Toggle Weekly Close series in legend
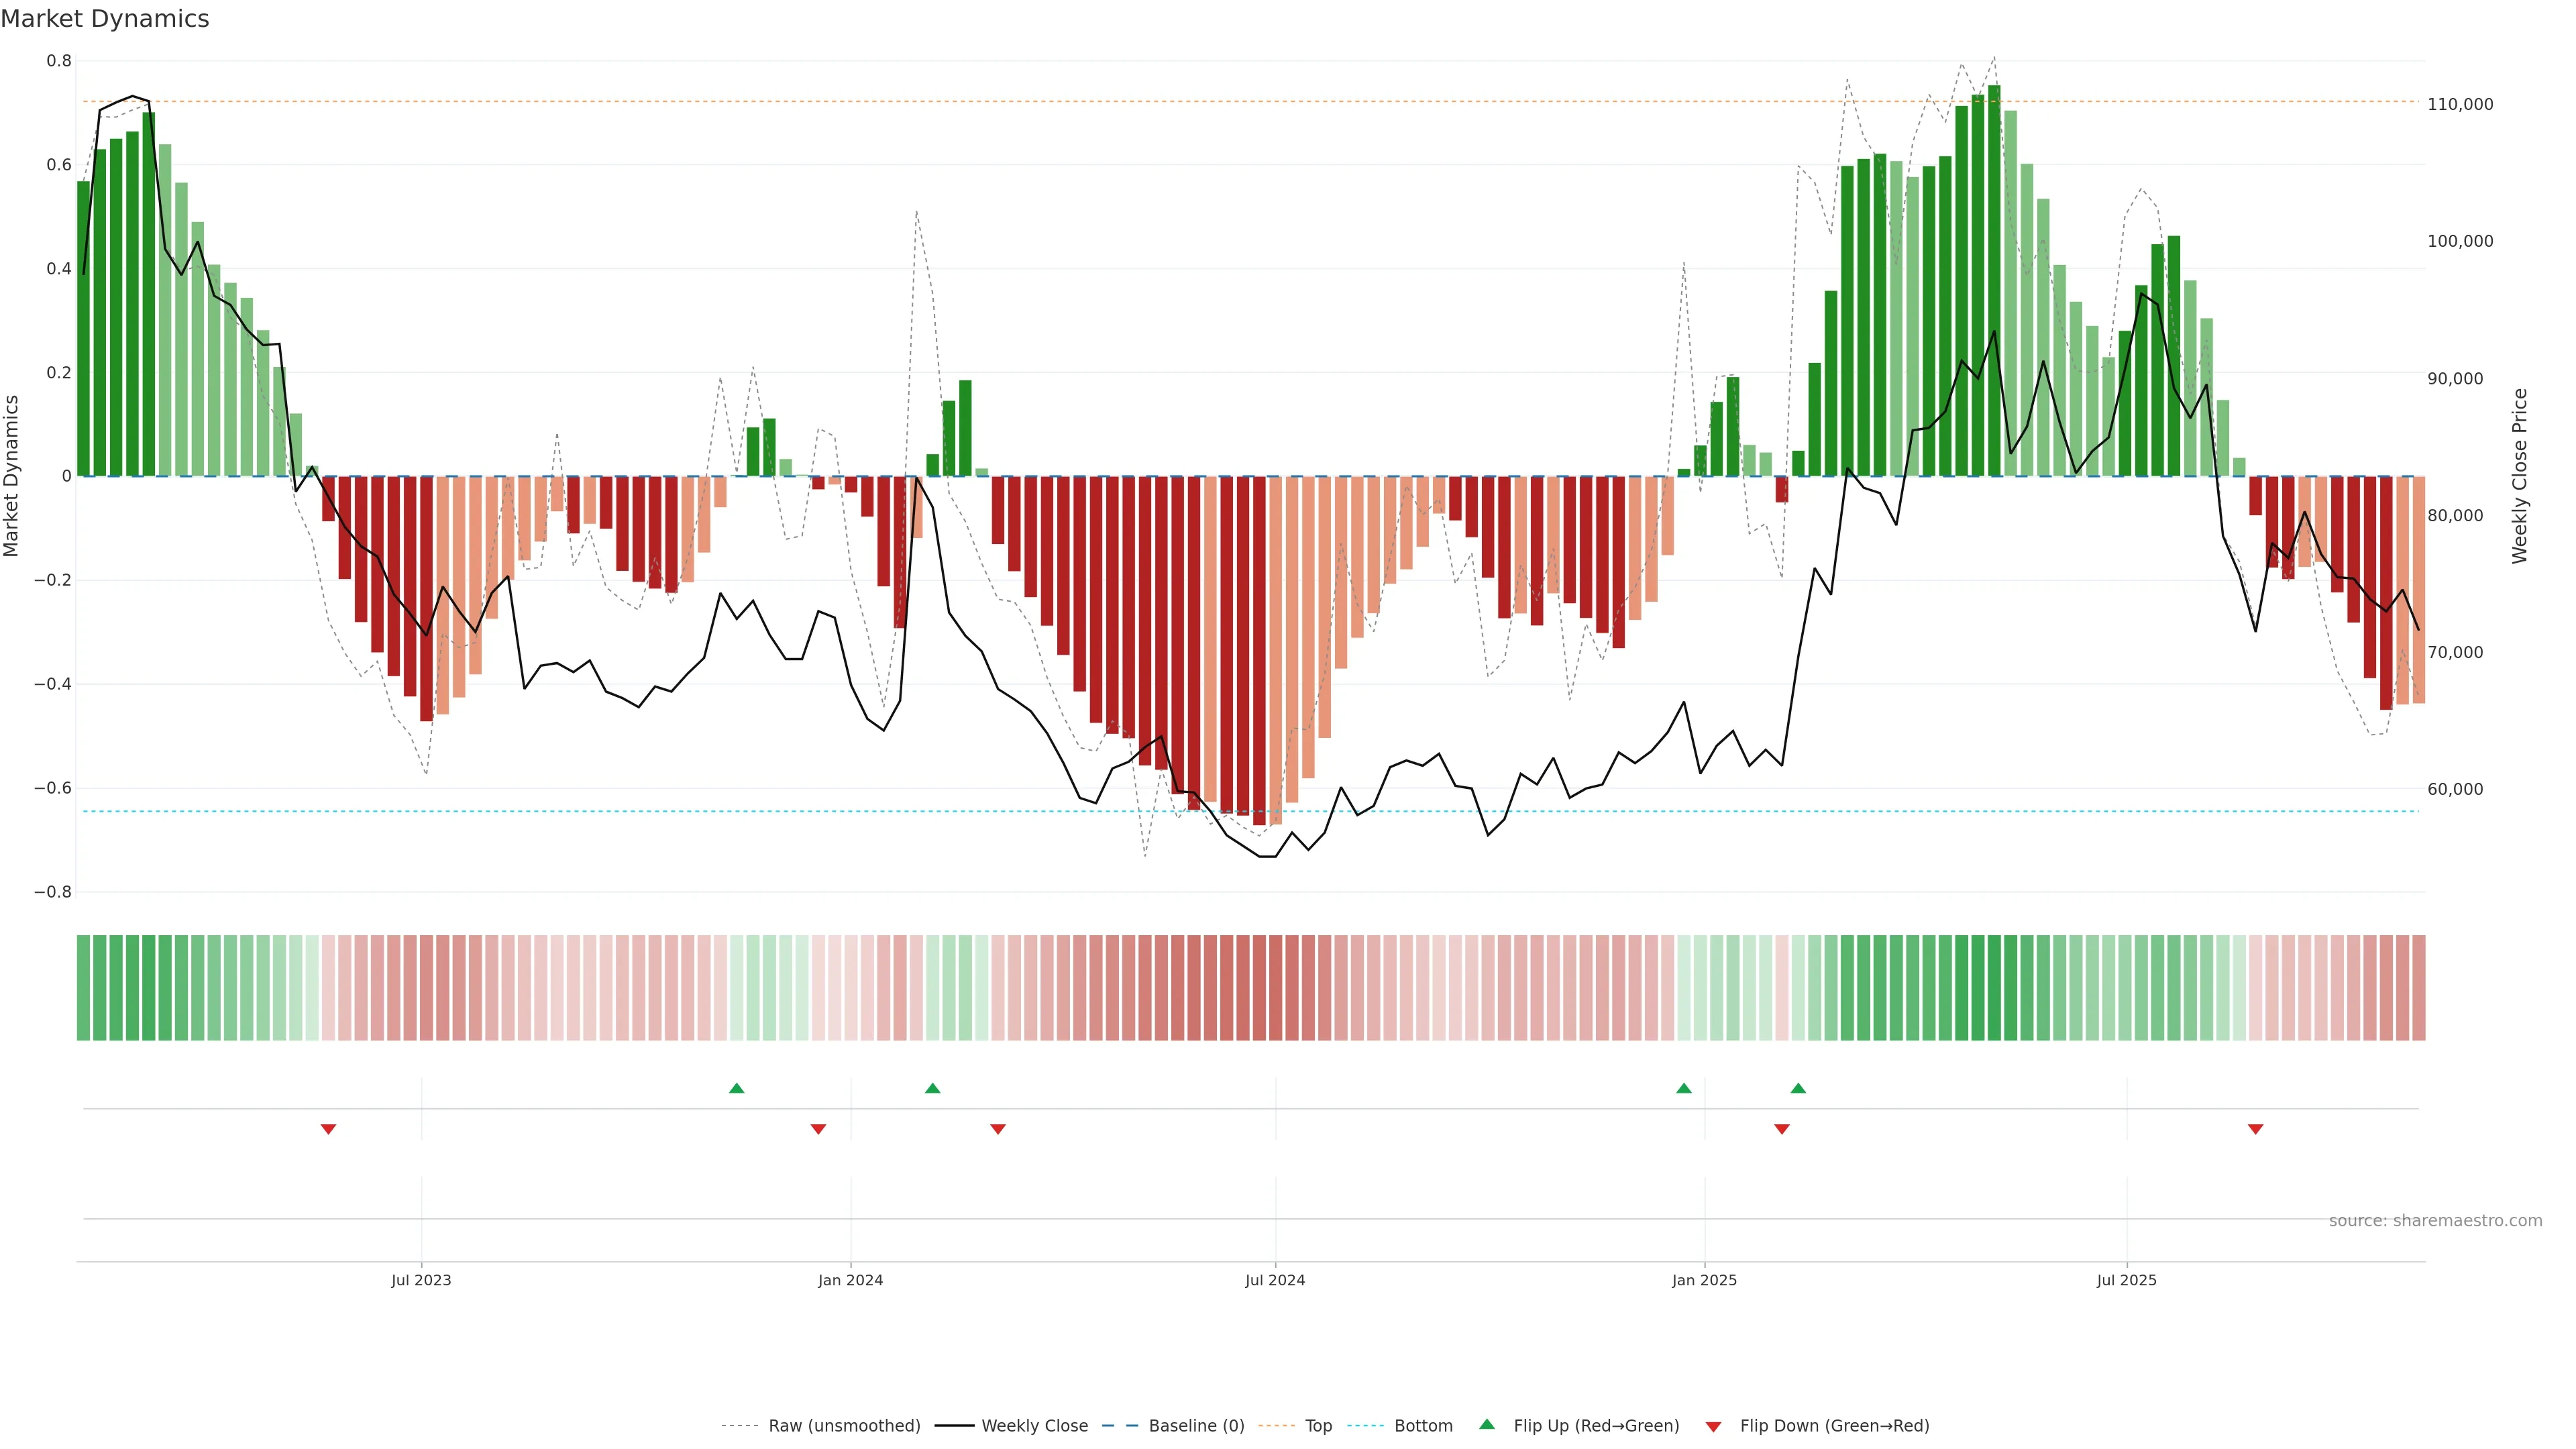Screen dimensions: 2576x1449 click(x=1034, y=1426)
